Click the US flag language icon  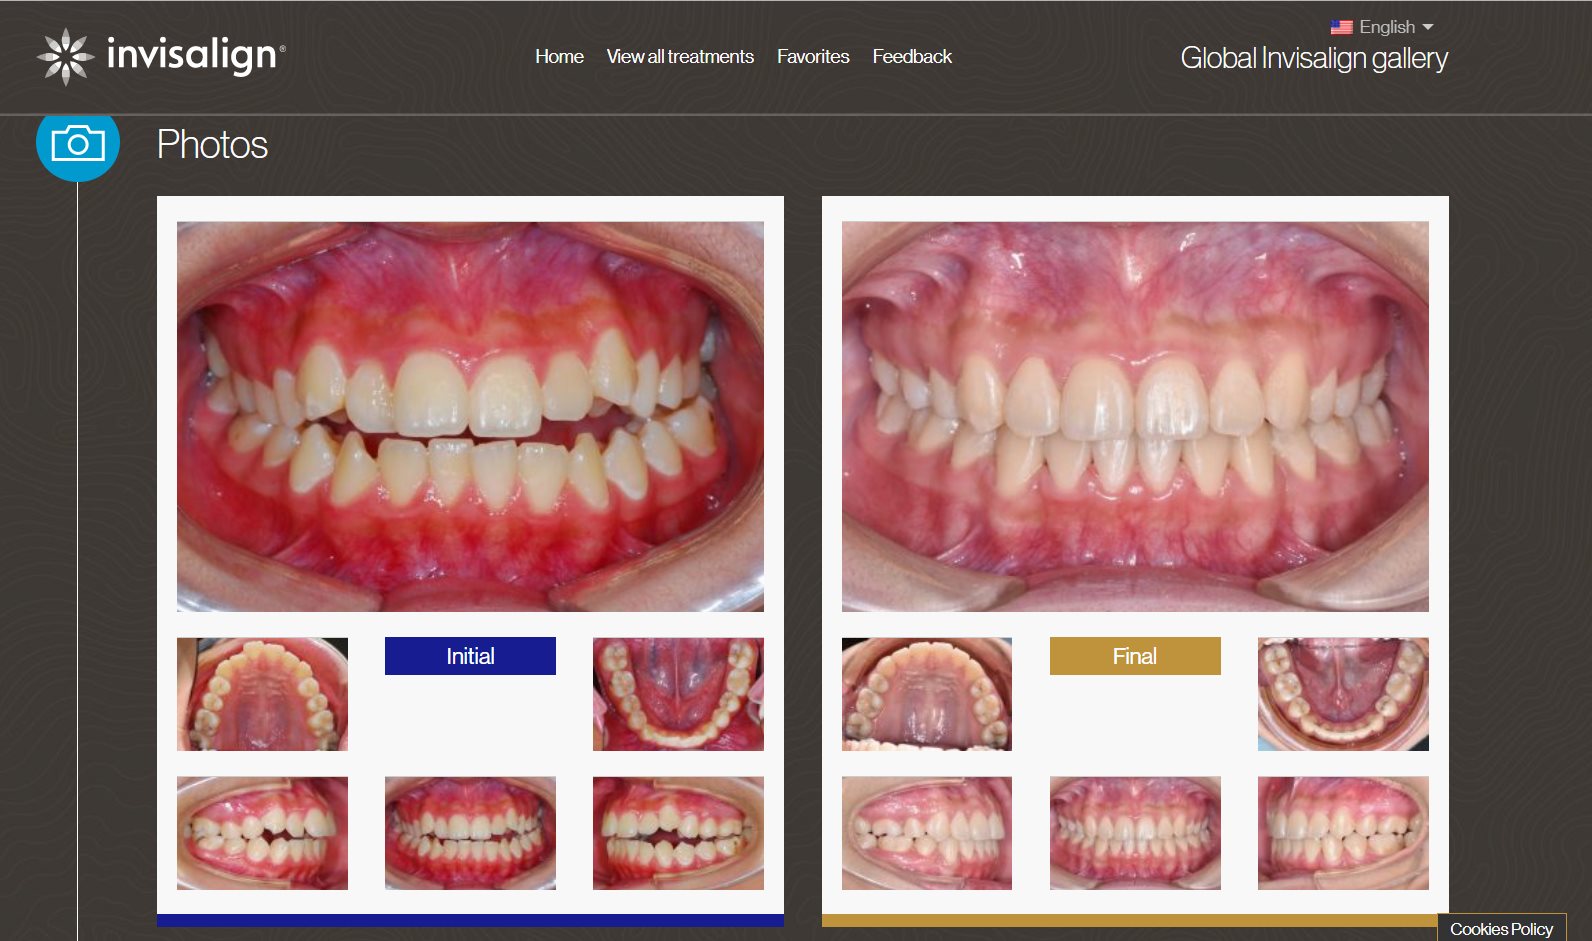click(1341, 27)
